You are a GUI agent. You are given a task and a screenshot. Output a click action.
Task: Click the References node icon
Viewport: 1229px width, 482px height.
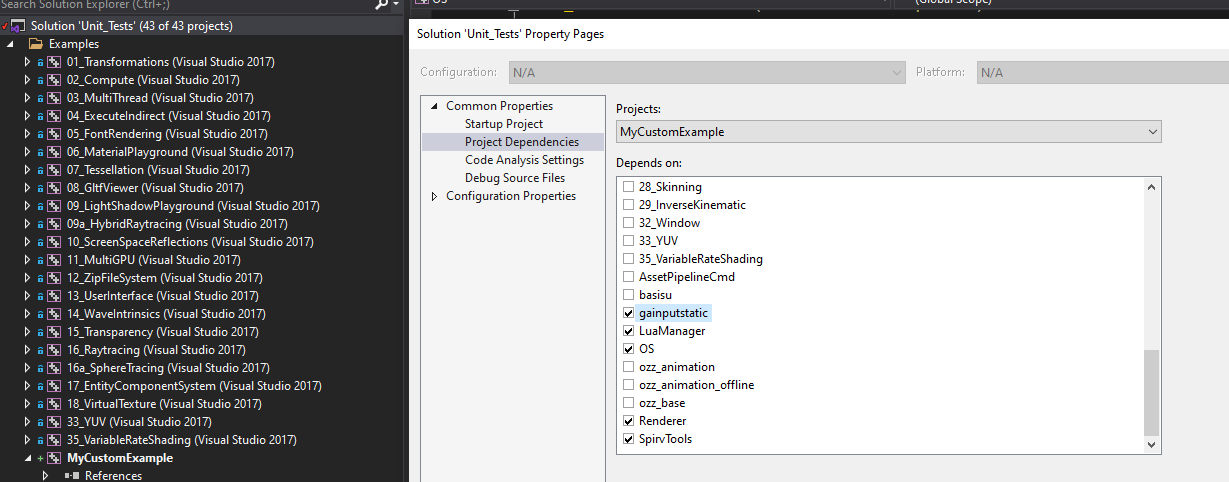pos(72,476)
